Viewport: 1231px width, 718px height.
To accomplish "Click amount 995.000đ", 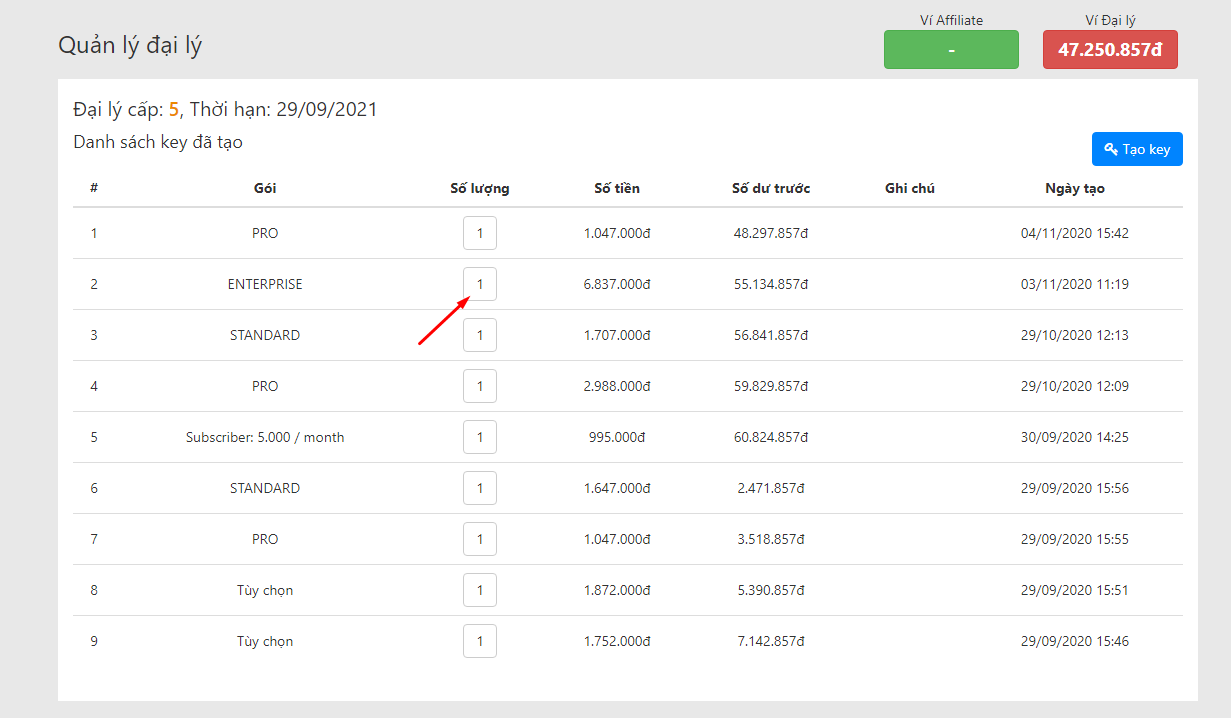I will pos(617,437).
